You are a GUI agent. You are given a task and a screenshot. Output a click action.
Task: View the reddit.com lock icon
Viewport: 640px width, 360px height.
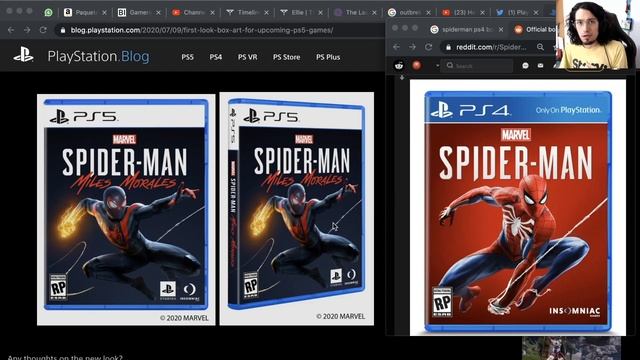pos(449,47)
